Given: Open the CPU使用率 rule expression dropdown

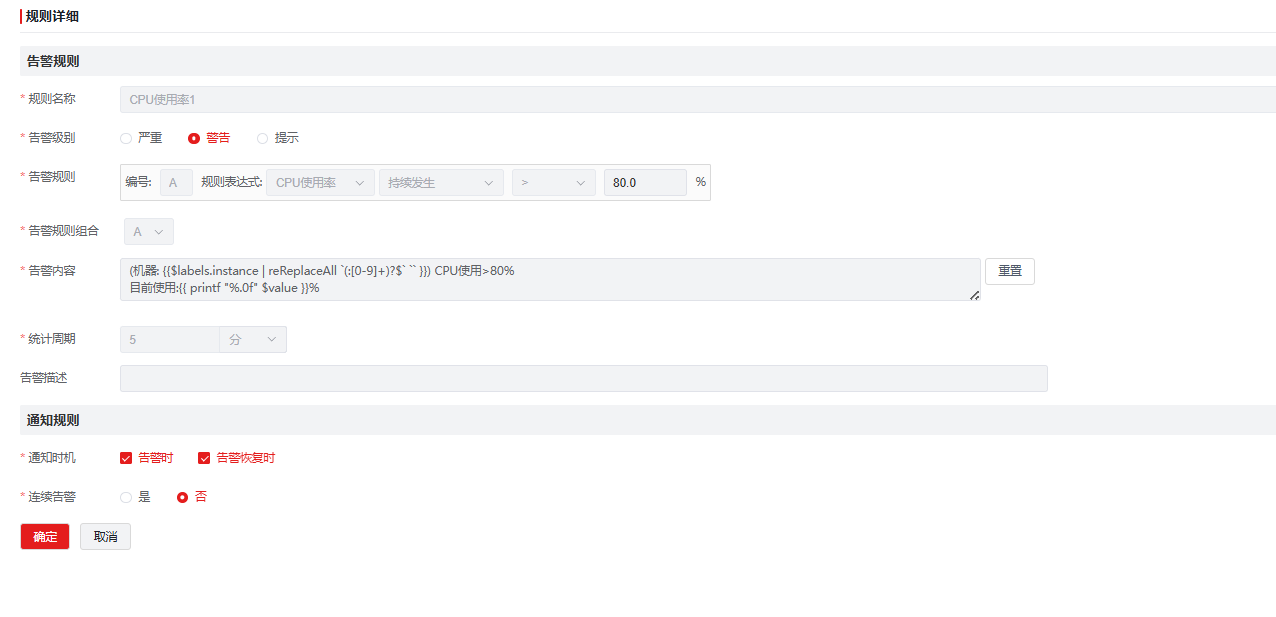Looking at the screenshot, I should point(320,183).
